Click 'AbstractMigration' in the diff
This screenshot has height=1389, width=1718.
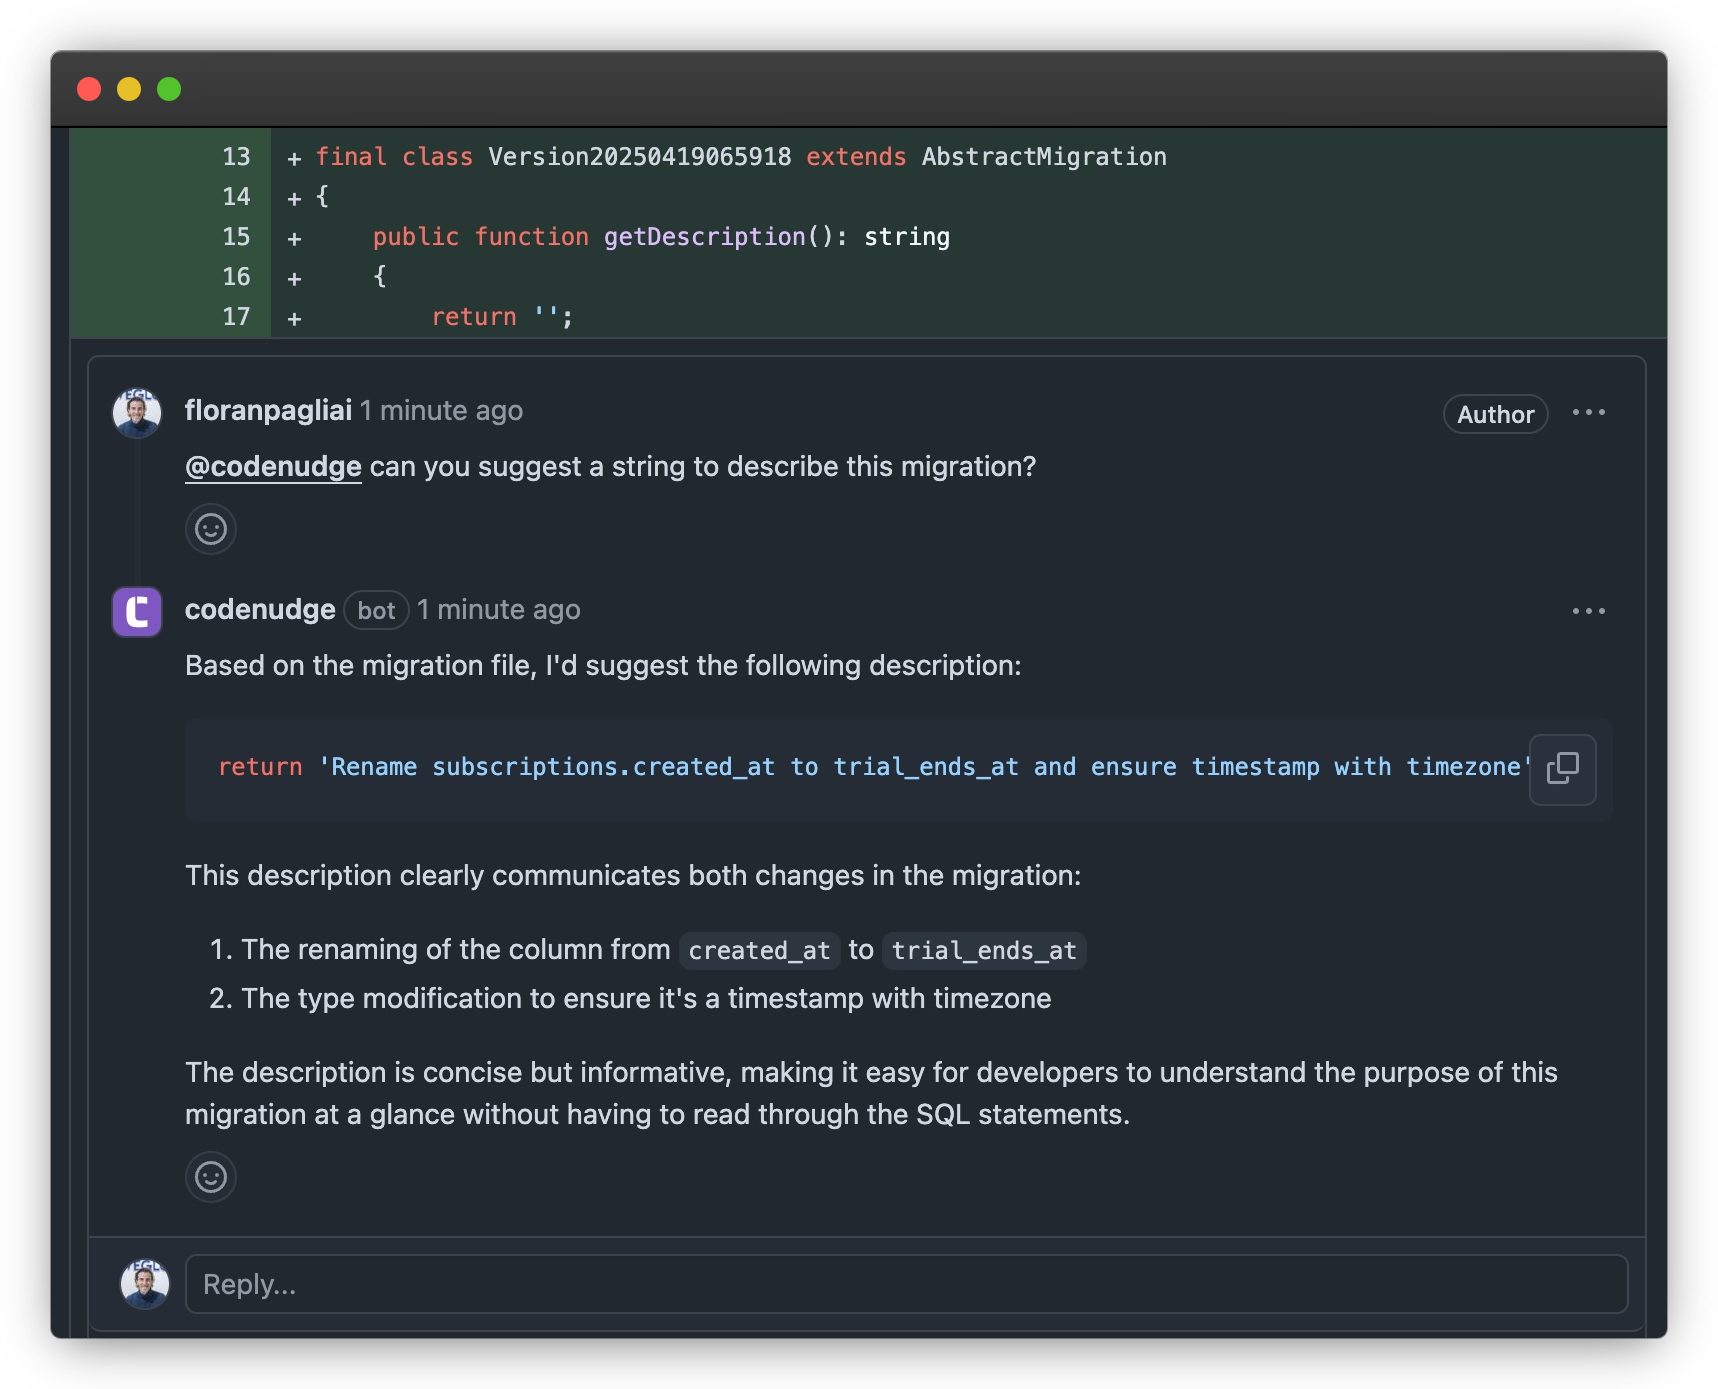click(x=1044, y=157)
